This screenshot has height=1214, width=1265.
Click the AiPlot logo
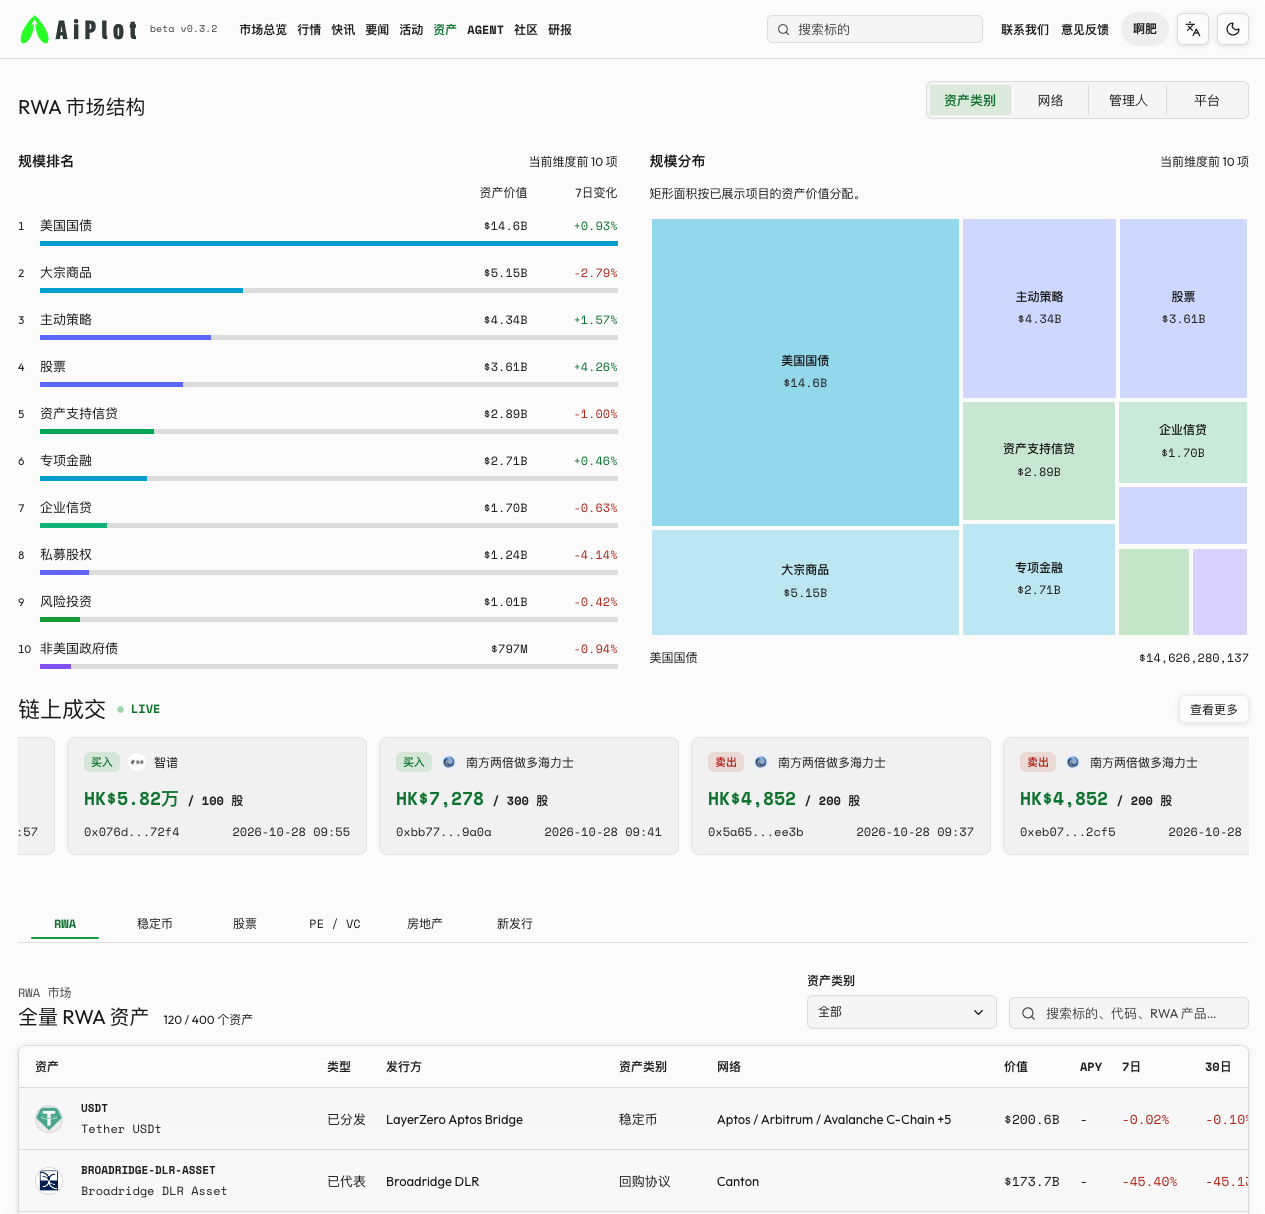click(79, 30)
